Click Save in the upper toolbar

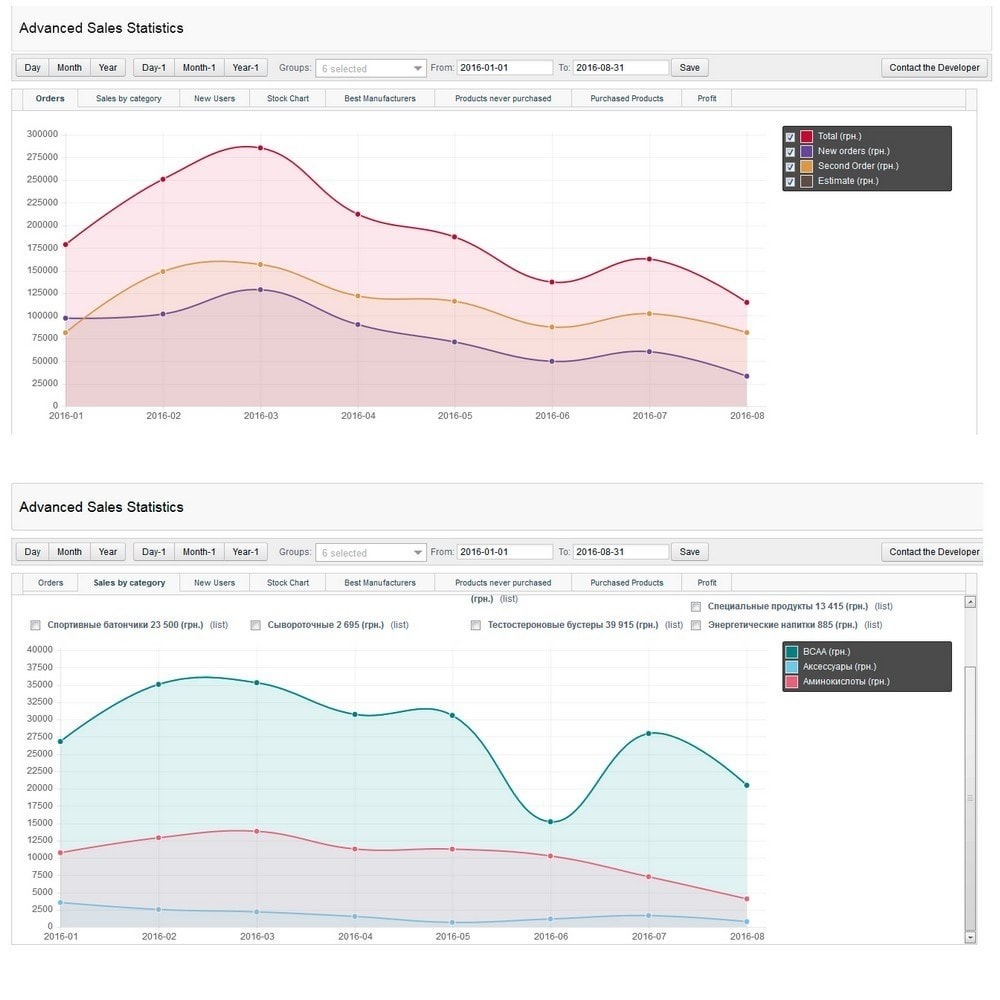coord(689,68)
